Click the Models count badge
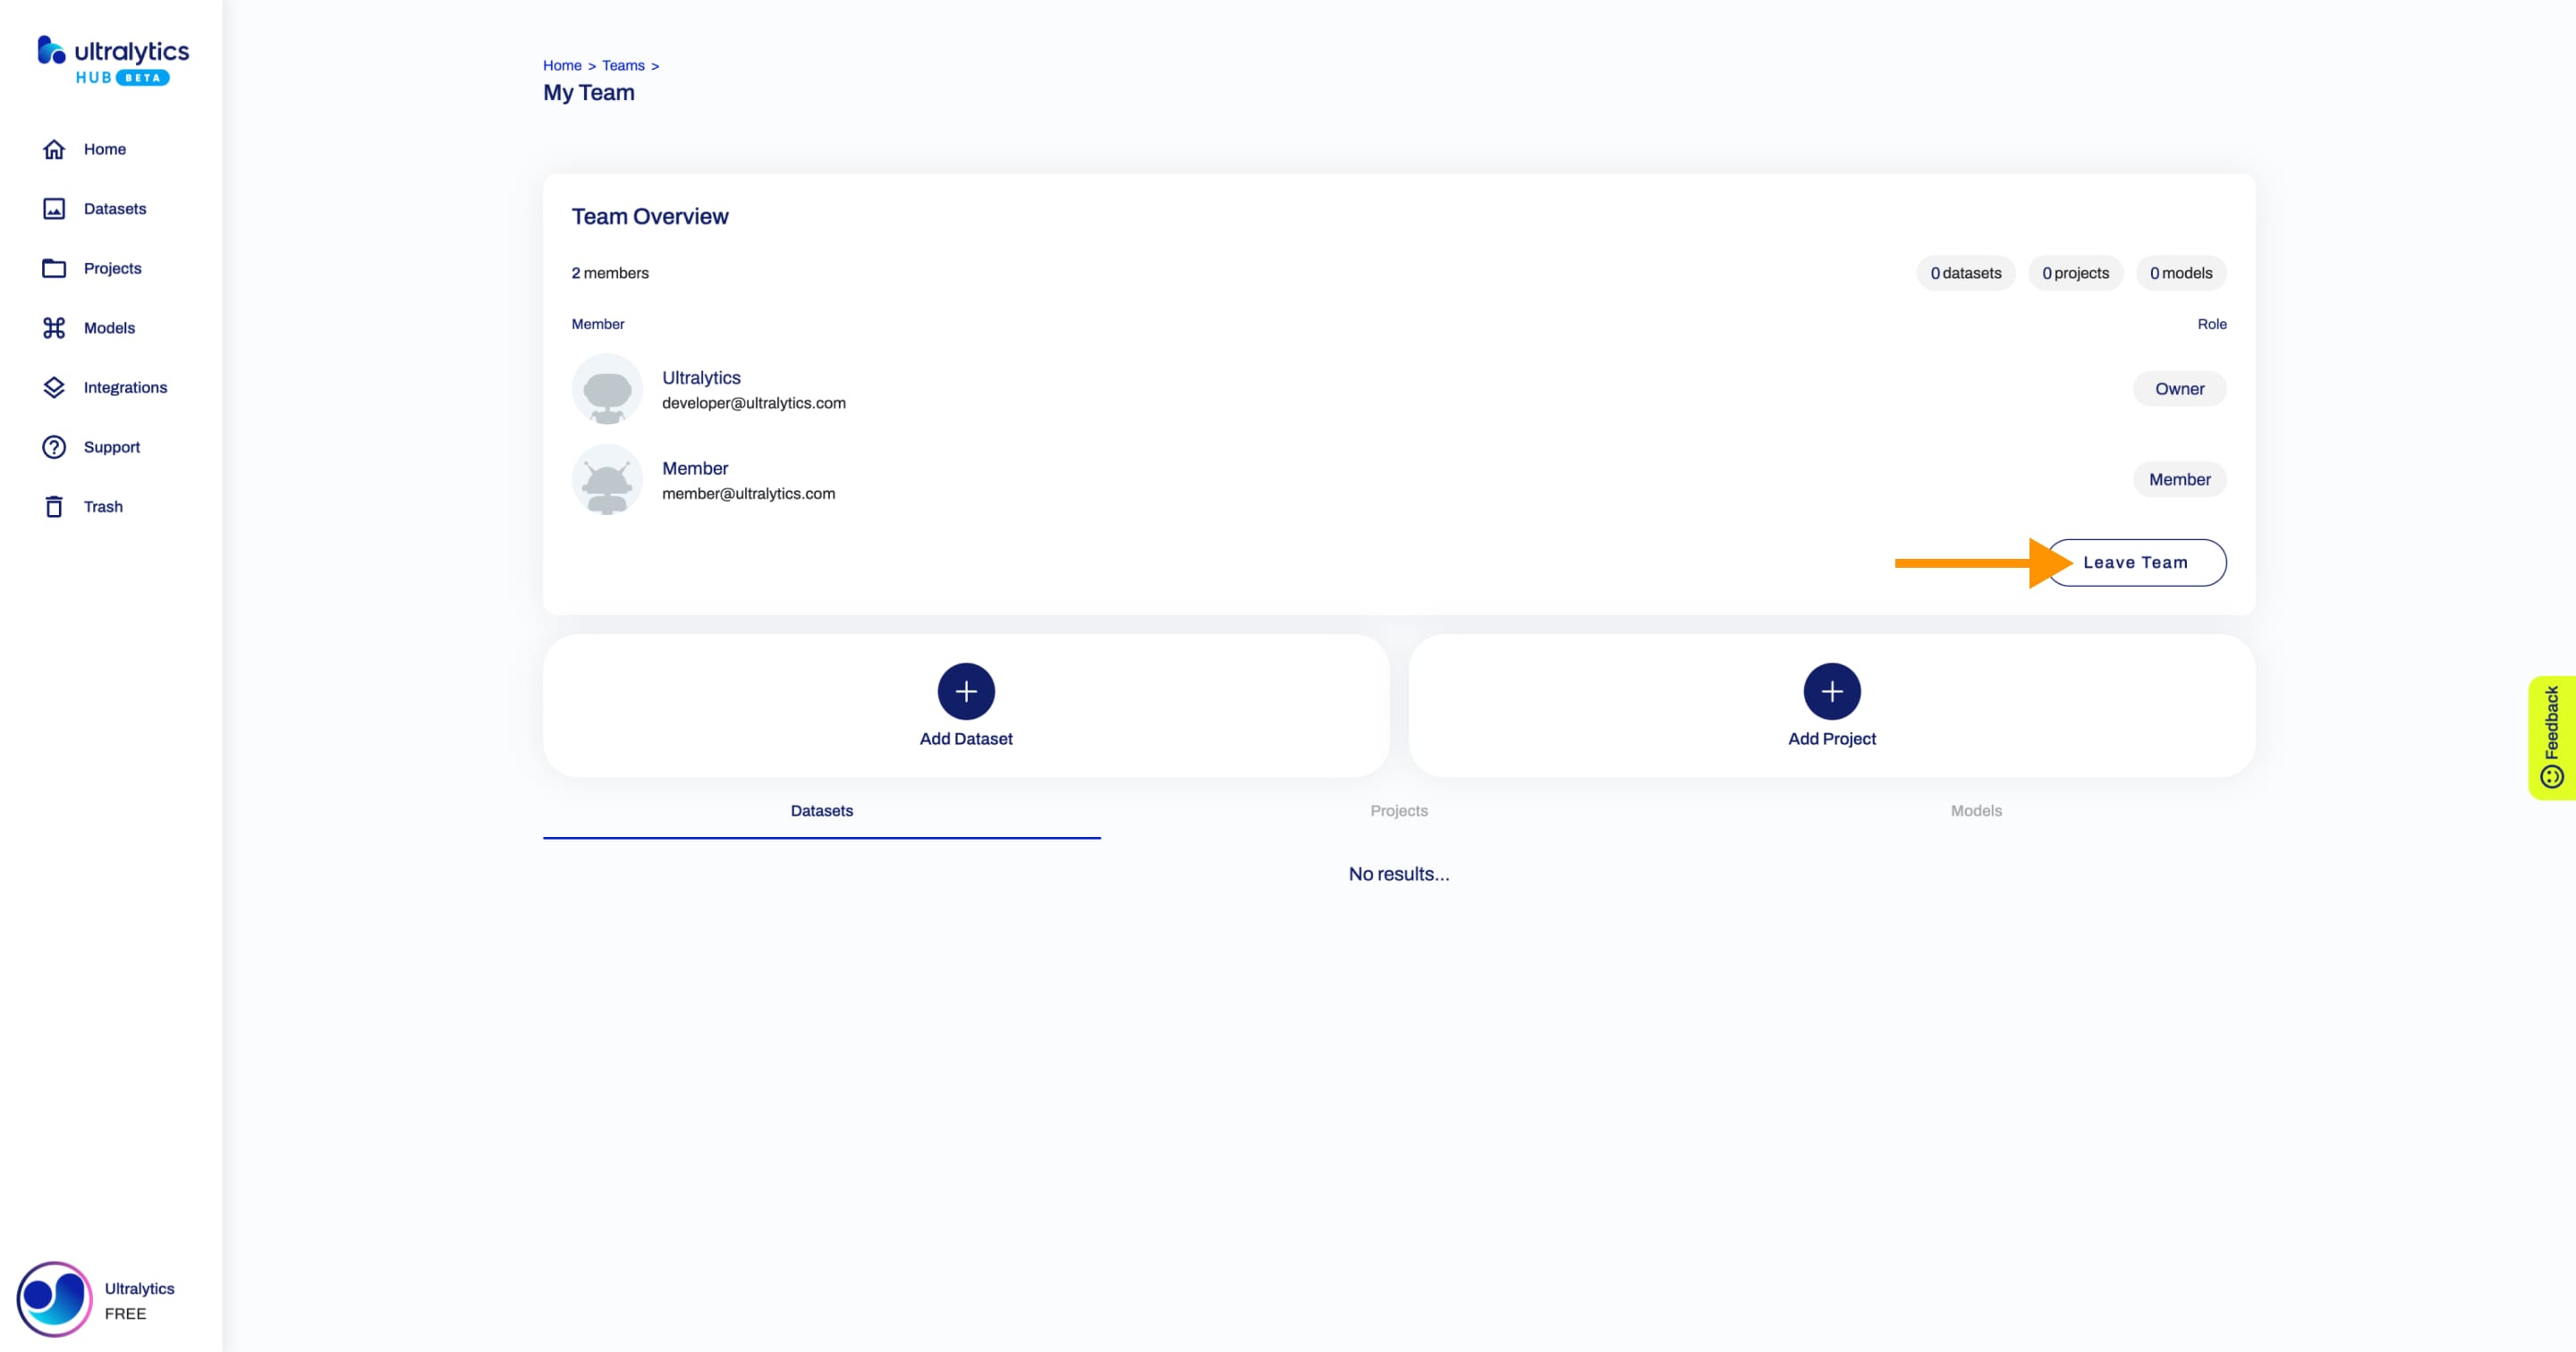The width and height of the screenshot is (2576, 1352). point(2181,273)
